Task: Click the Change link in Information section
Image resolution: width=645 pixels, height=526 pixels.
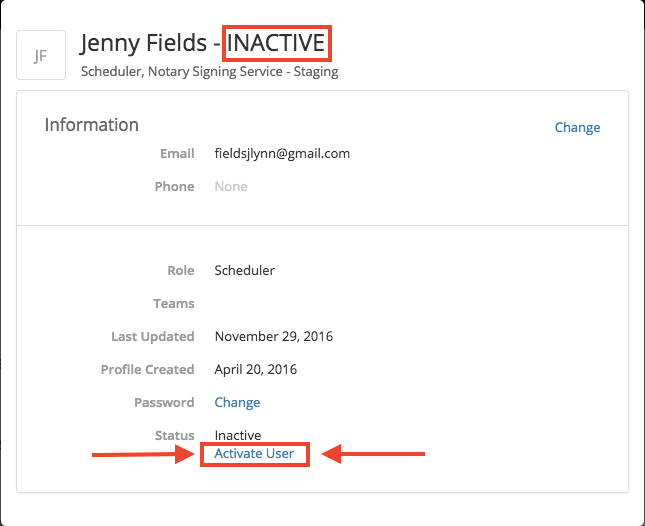Action: click(577, 127)
